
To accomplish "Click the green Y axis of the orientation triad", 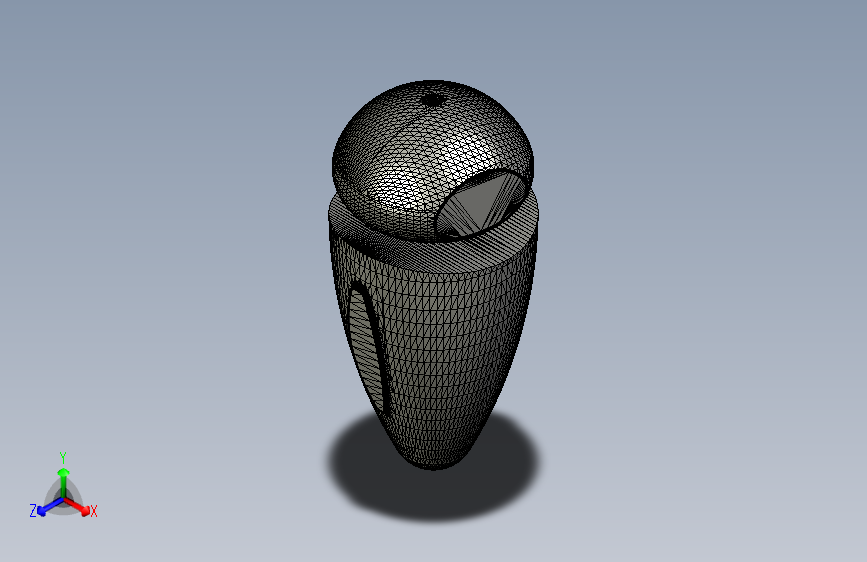I will (64, 481).
